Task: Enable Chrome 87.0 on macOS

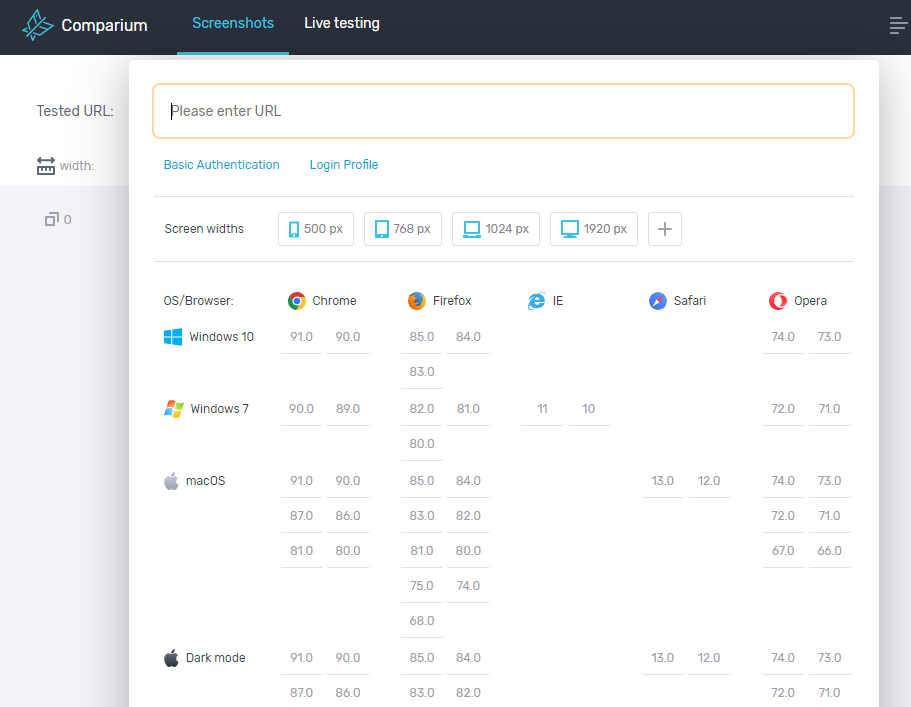Action: [302, 516]
